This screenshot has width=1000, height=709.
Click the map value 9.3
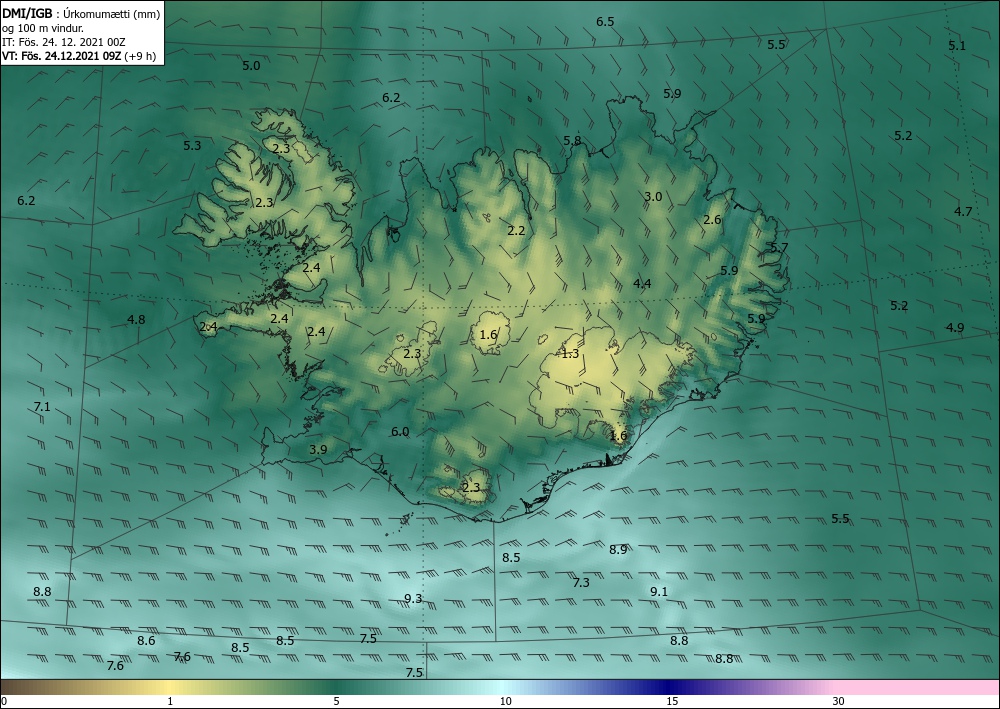tap(413, 598)
